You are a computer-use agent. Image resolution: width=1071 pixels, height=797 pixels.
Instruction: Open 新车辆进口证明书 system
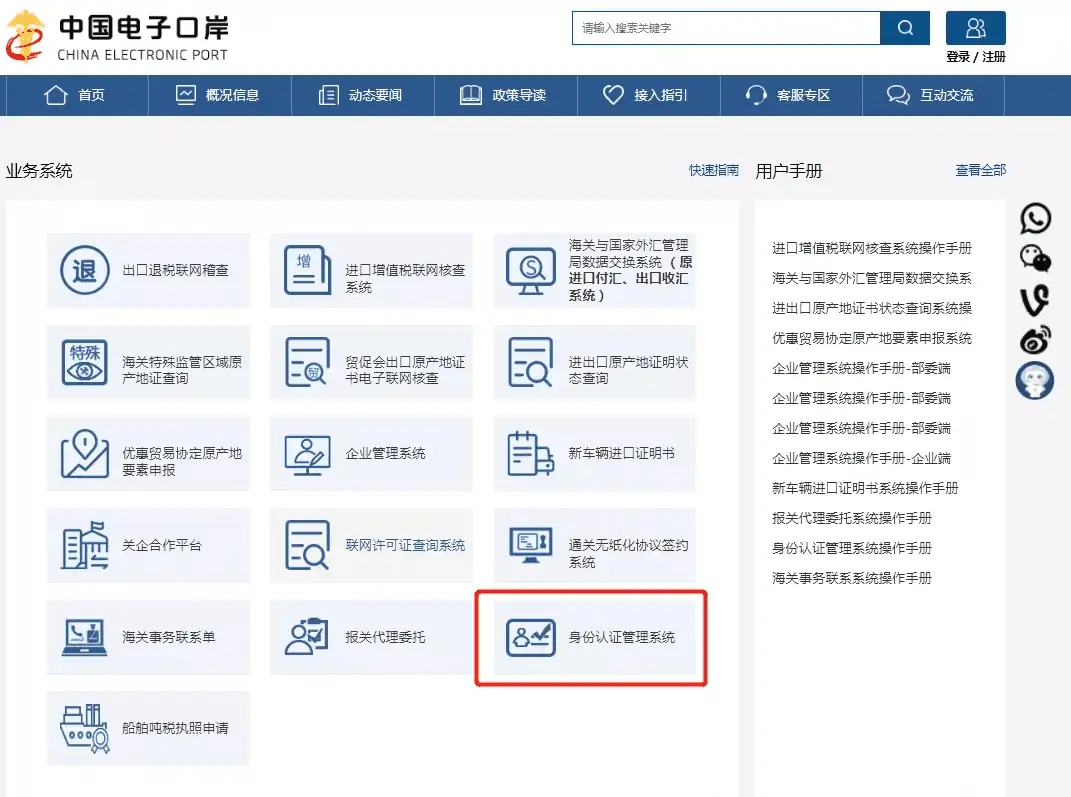pyautogui.click(x=592, y=453)
